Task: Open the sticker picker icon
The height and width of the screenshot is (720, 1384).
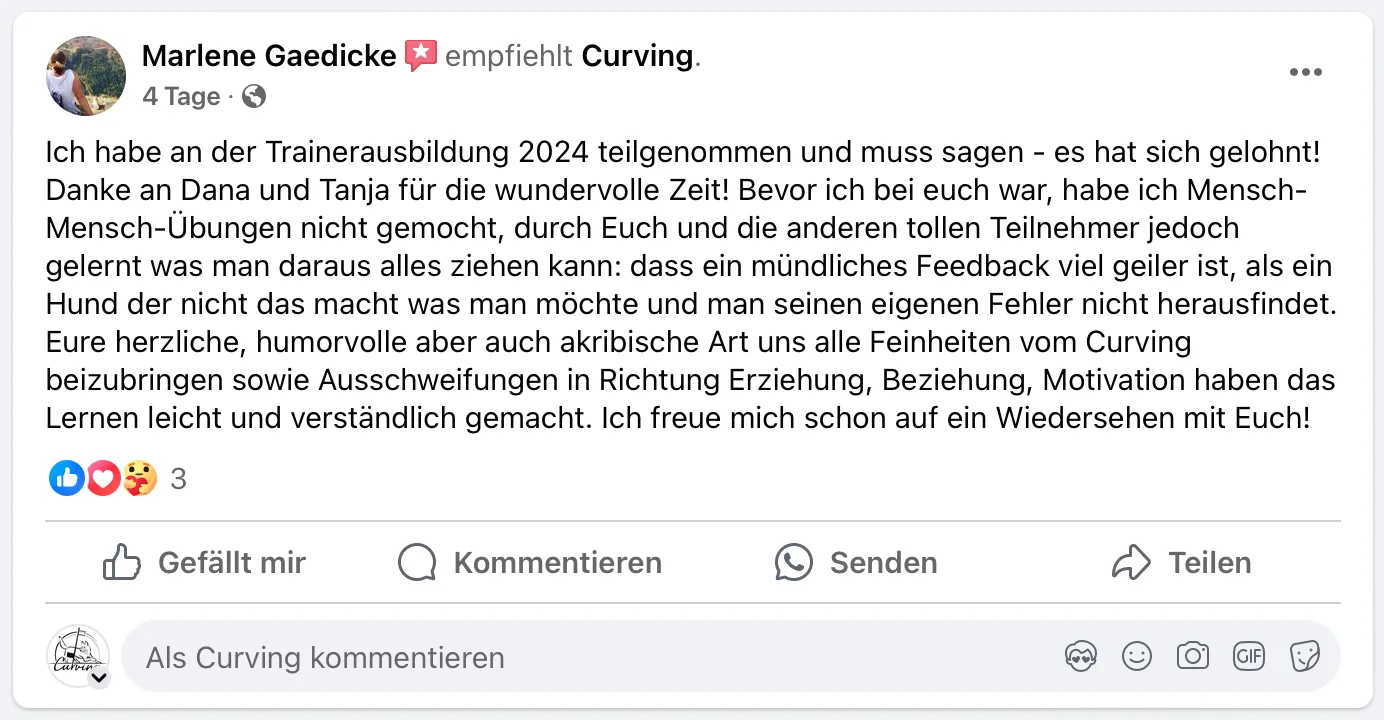Action: pyautogui.click(x=1305, y=656)
